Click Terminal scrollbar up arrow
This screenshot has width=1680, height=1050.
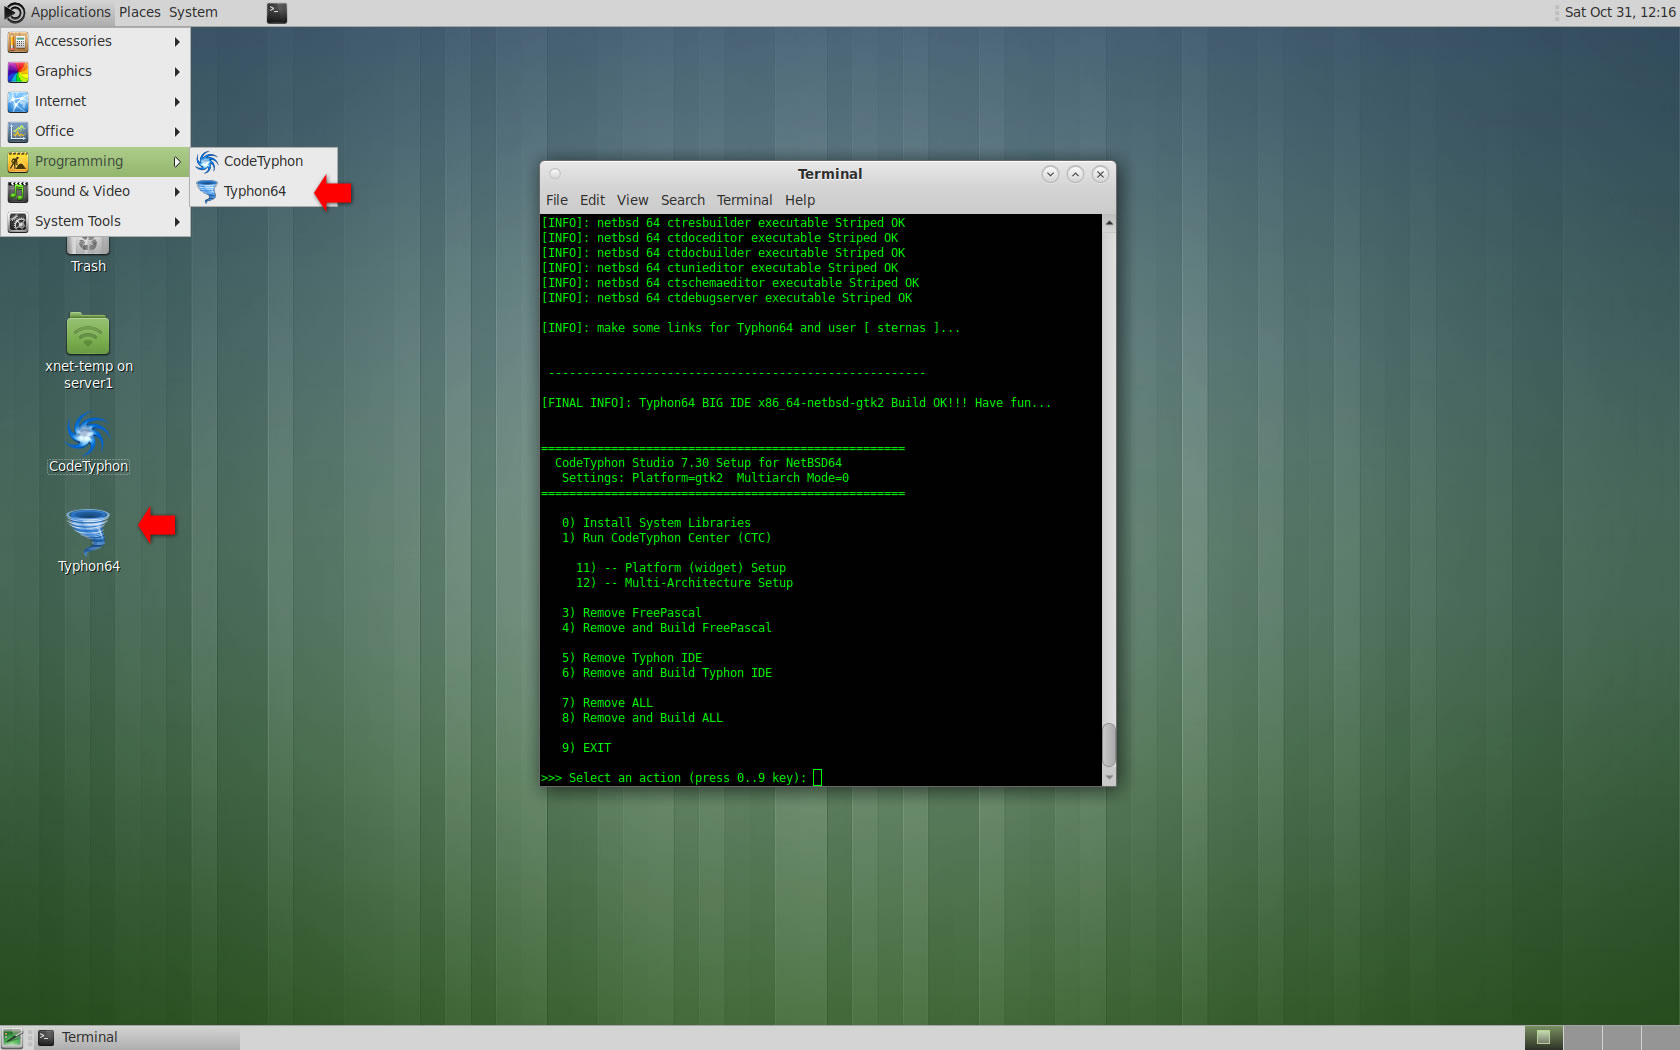click(x=1109, y=222)
